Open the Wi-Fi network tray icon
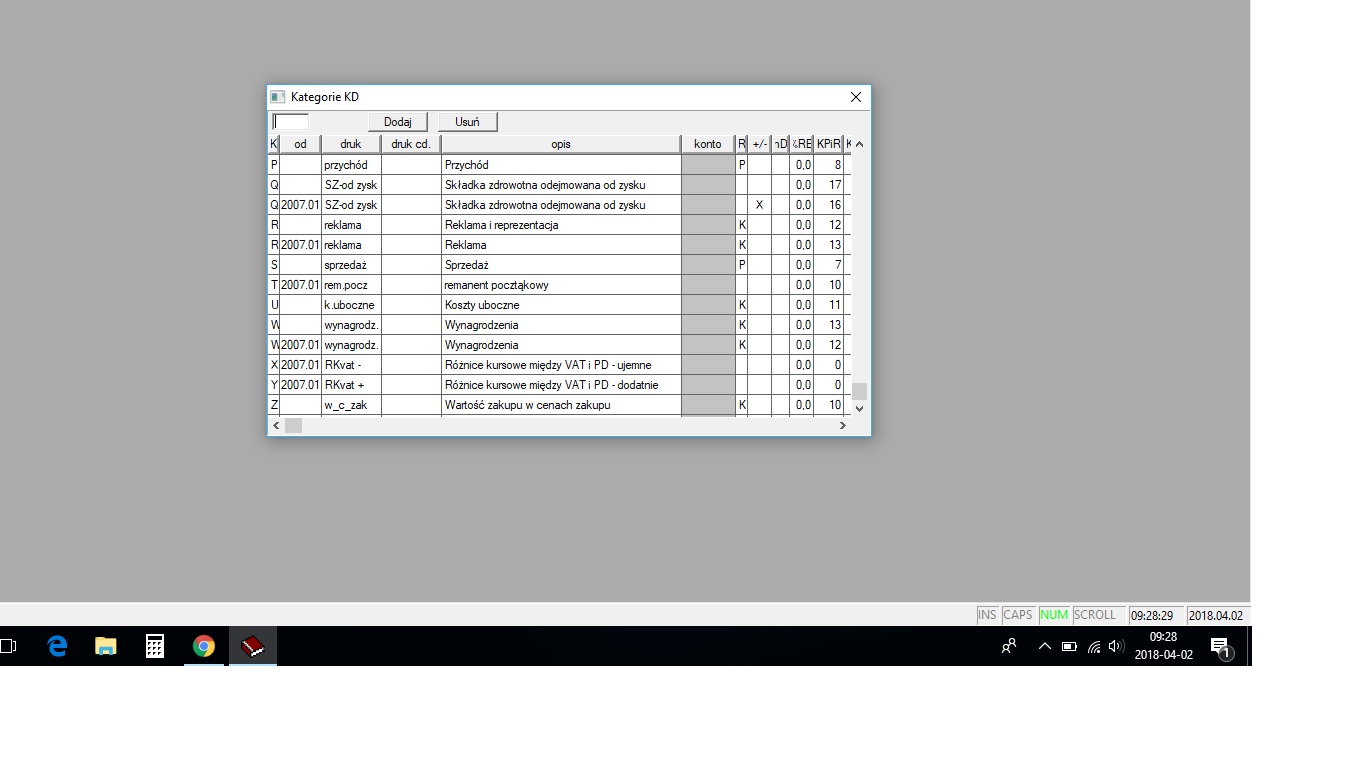Image resolution: width=1366 pixels, height=768 pixels. click(1093, 647)
